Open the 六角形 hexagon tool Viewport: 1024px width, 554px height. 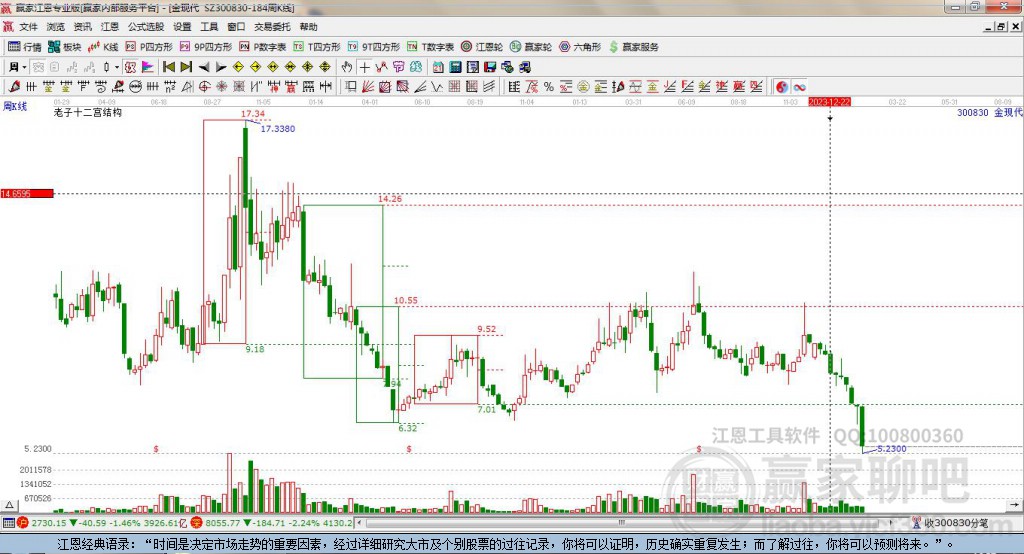tap(580, 46)
